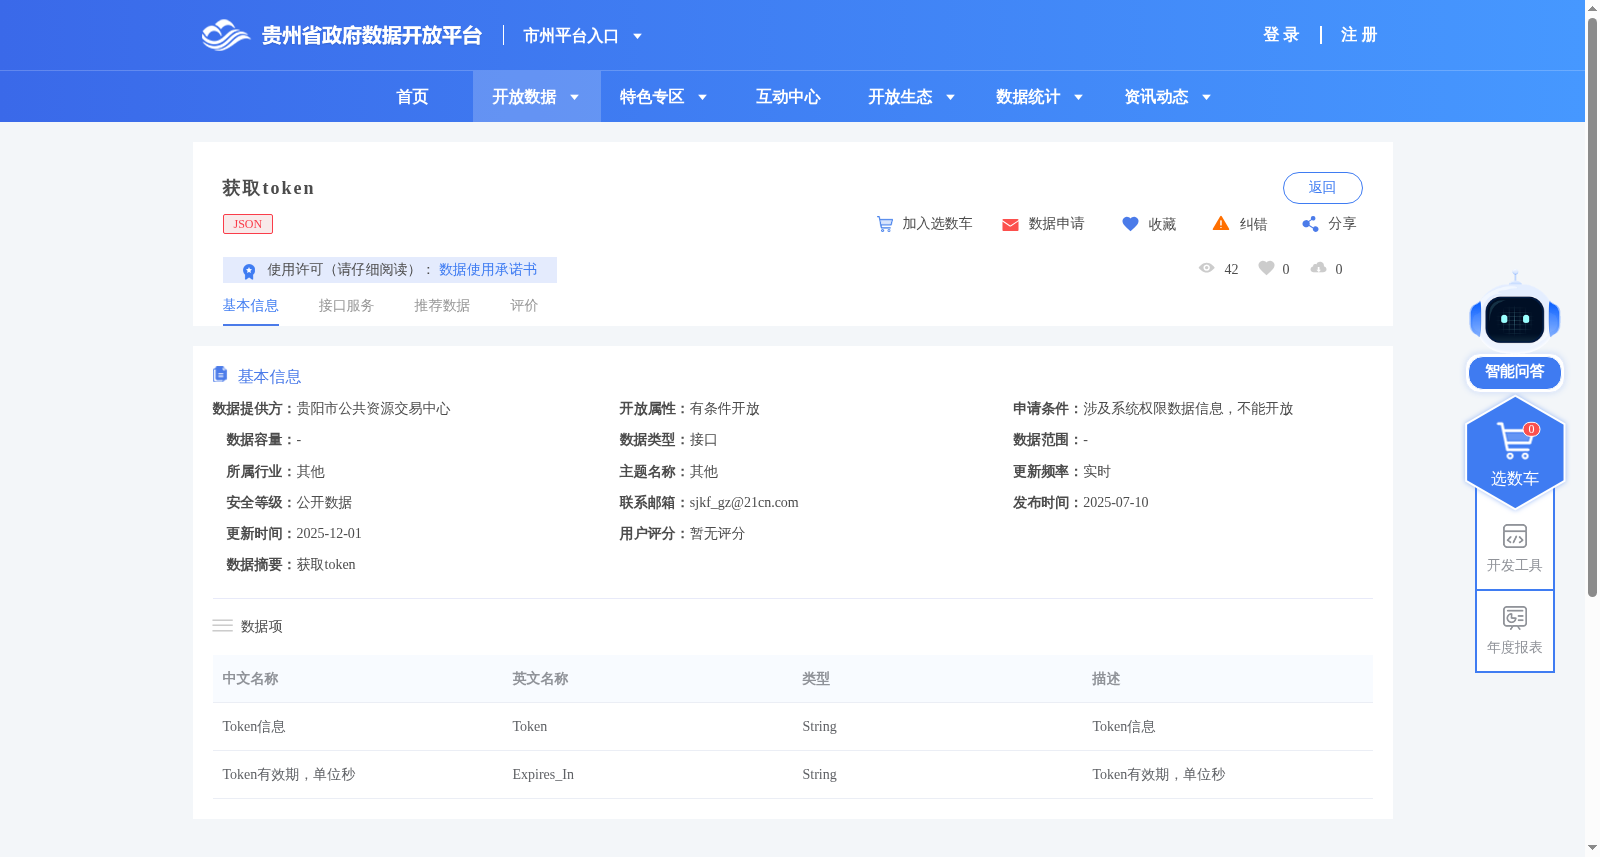Click the document icon beside 基本信息 heading
The height and width of the screenshot is (857, 1600).
pyautogui.click(x=220, y=374)
